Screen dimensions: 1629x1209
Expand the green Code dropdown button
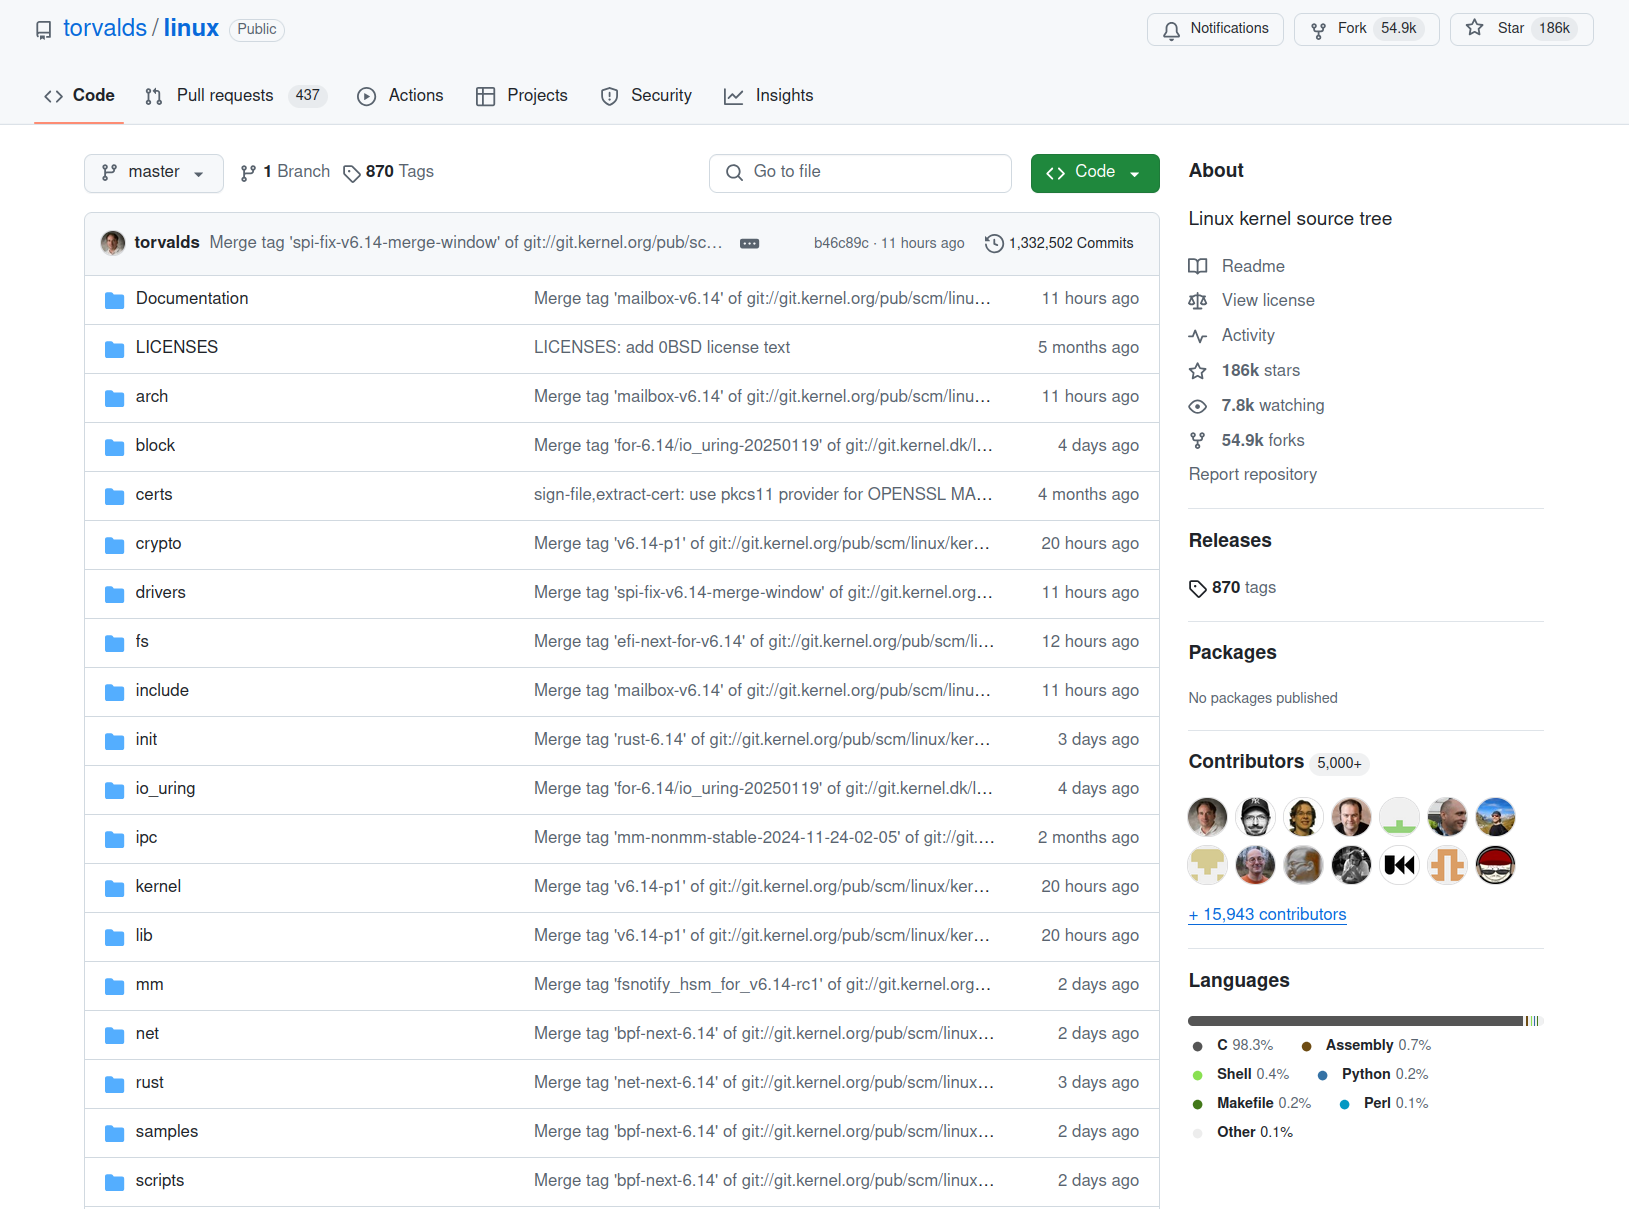[x=1094, y=172]
